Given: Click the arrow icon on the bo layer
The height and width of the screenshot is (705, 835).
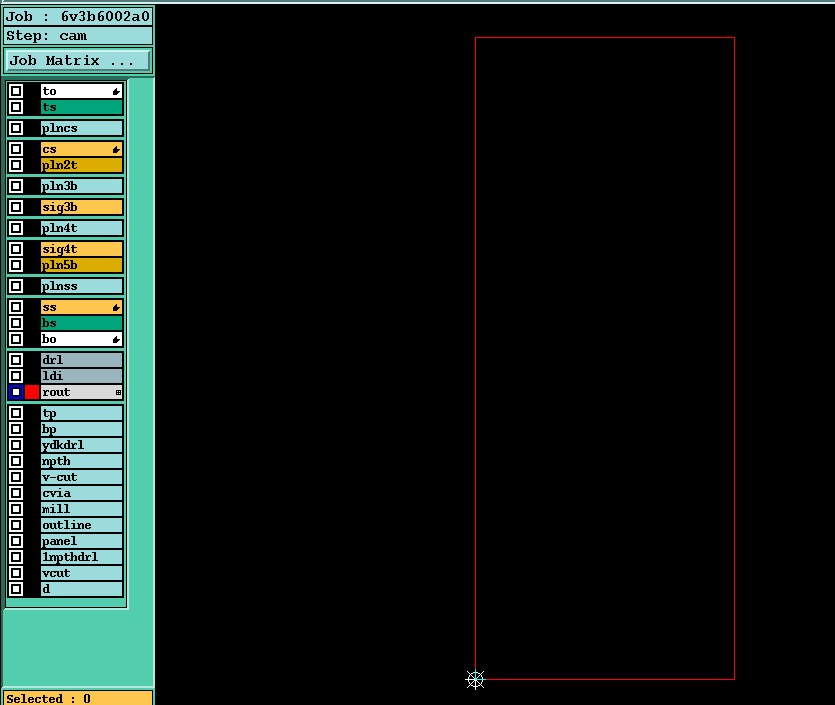Looking at the screenshot, I should point(116,340).
